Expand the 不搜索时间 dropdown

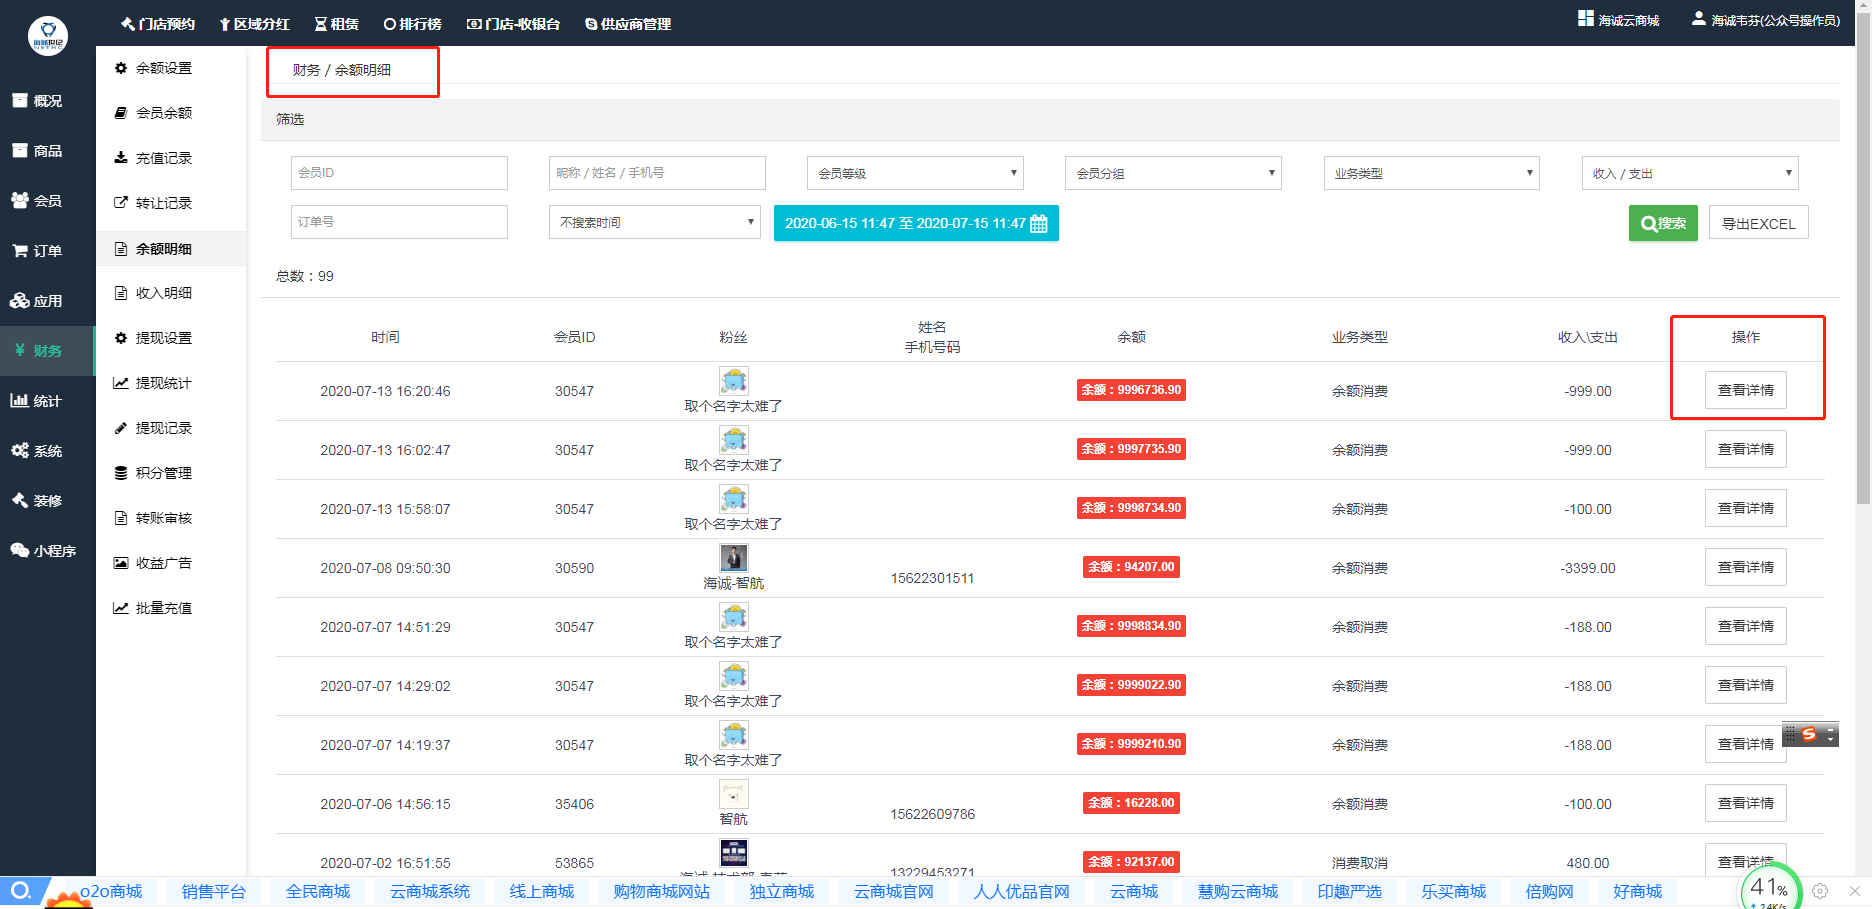point(655,222)
